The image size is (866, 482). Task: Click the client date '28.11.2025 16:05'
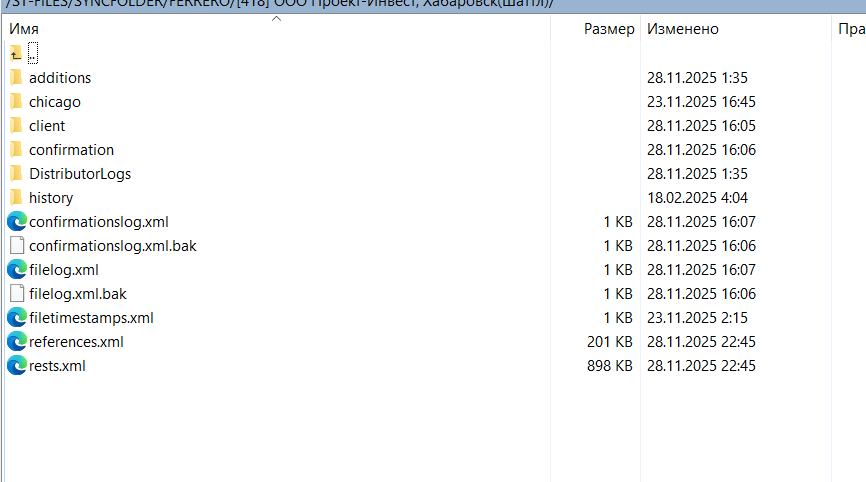(x=701, y=126)
